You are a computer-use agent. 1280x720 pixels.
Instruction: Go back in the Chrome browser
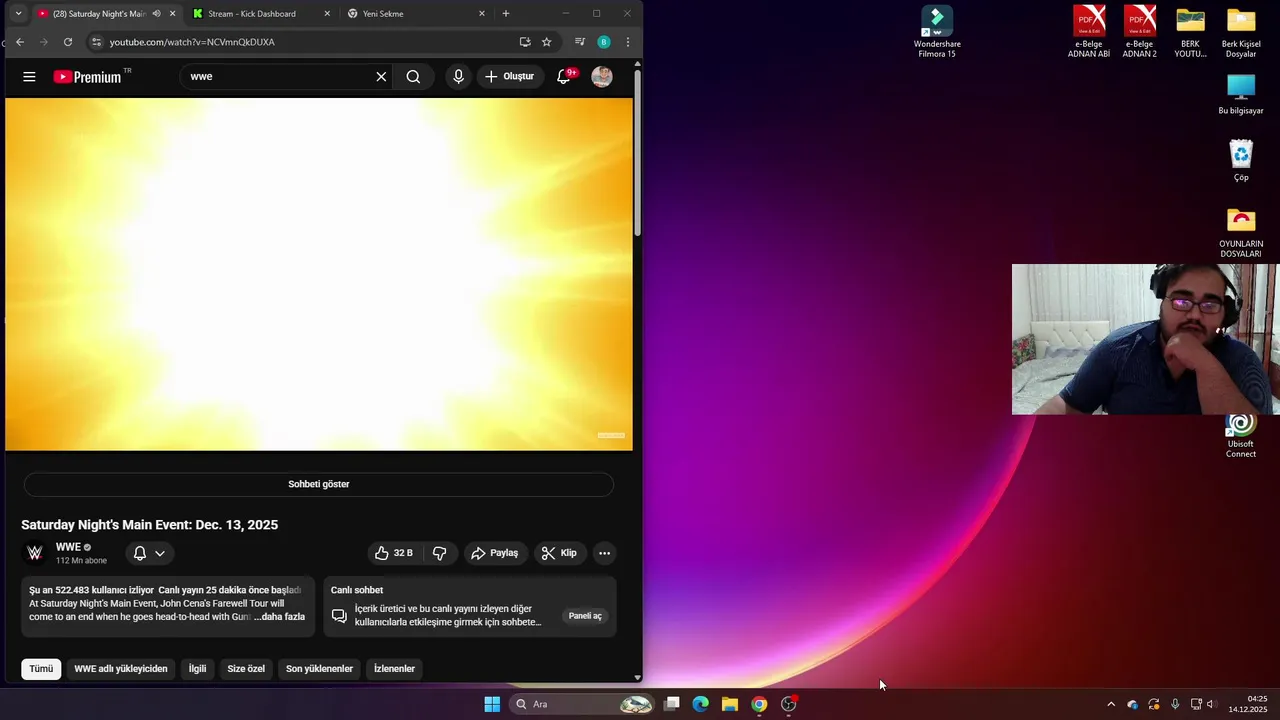point(20,42)
